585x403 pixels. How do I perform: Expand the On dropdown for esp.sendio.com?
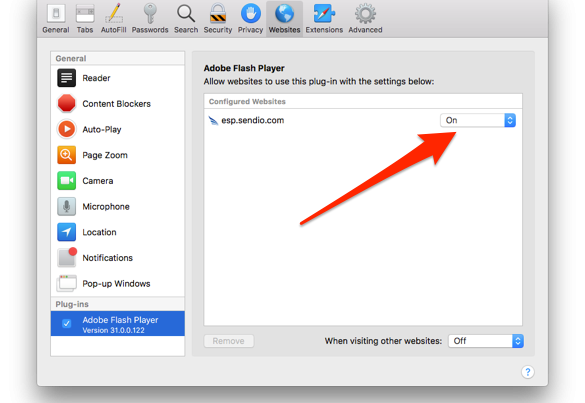478,120
